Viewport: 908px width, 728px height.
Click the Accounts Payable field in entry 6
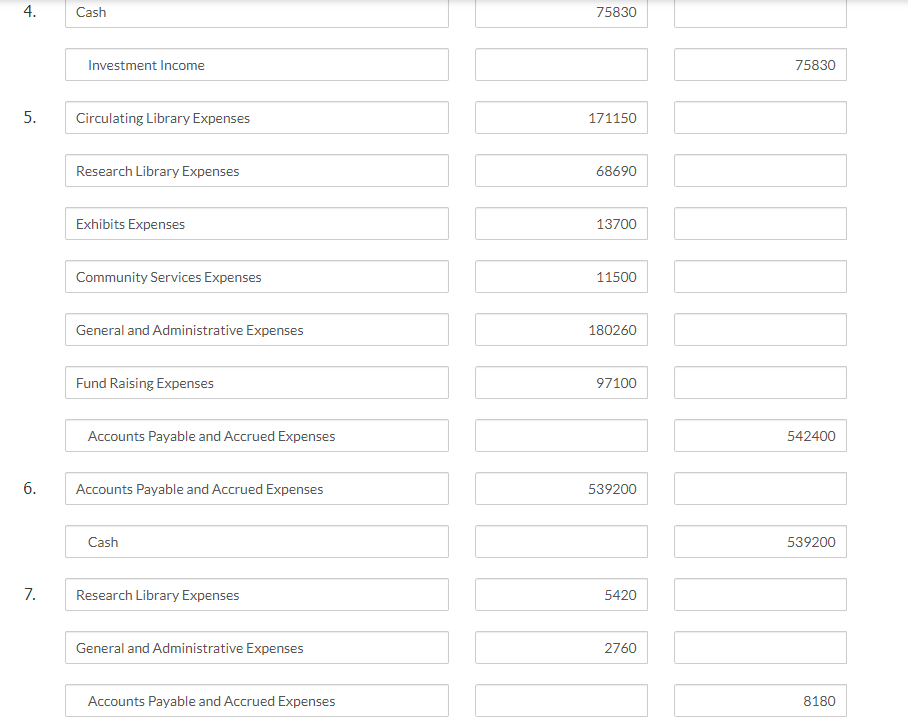coord(256,488)
